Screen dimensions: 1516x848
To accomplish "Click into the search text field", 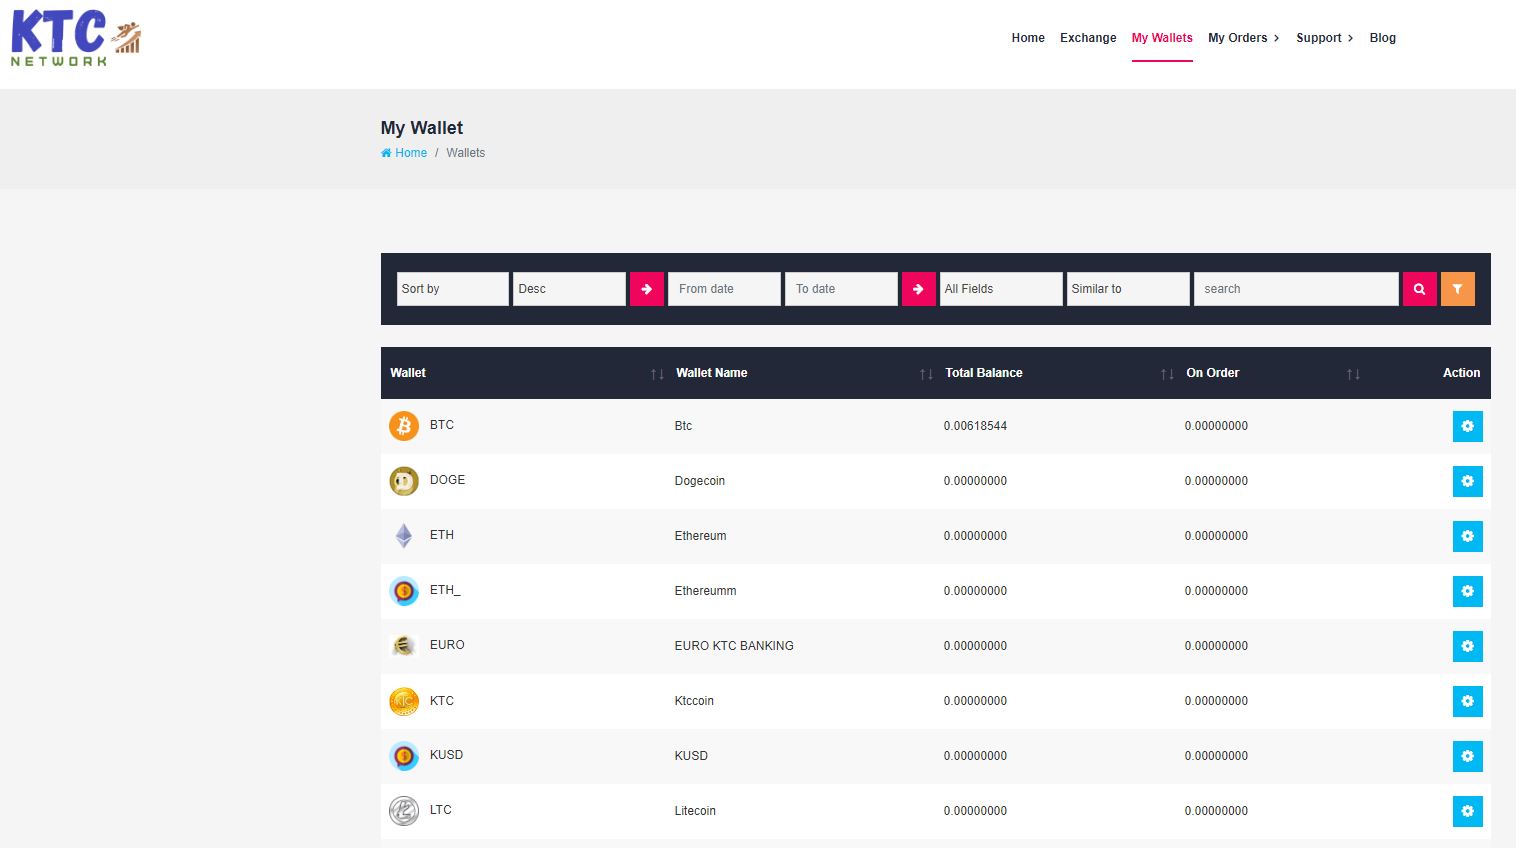I will (1295, 289).
